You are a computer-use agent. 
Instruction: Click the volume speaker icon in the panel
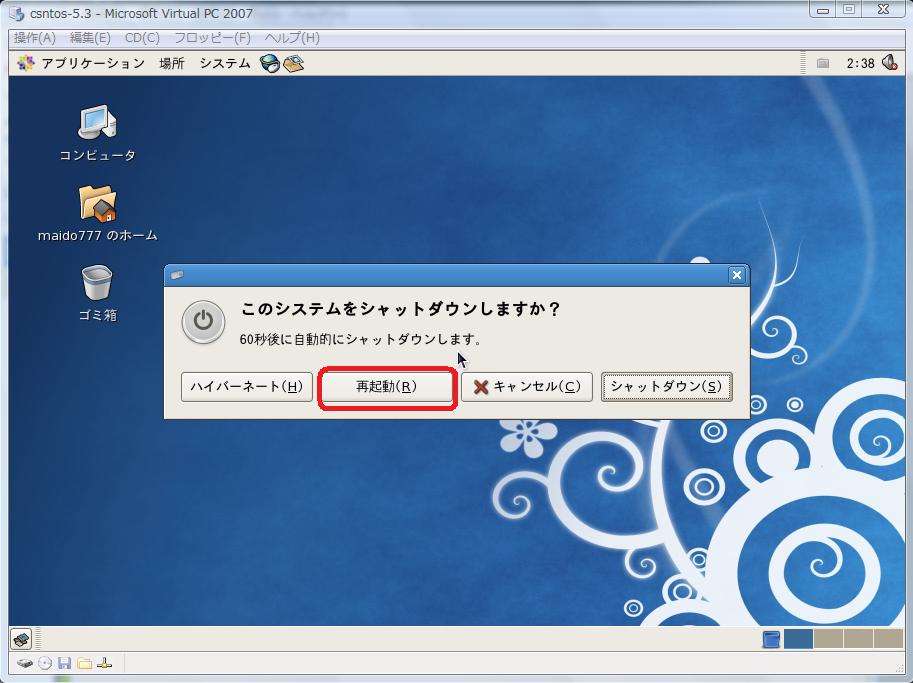pos(888,63)
